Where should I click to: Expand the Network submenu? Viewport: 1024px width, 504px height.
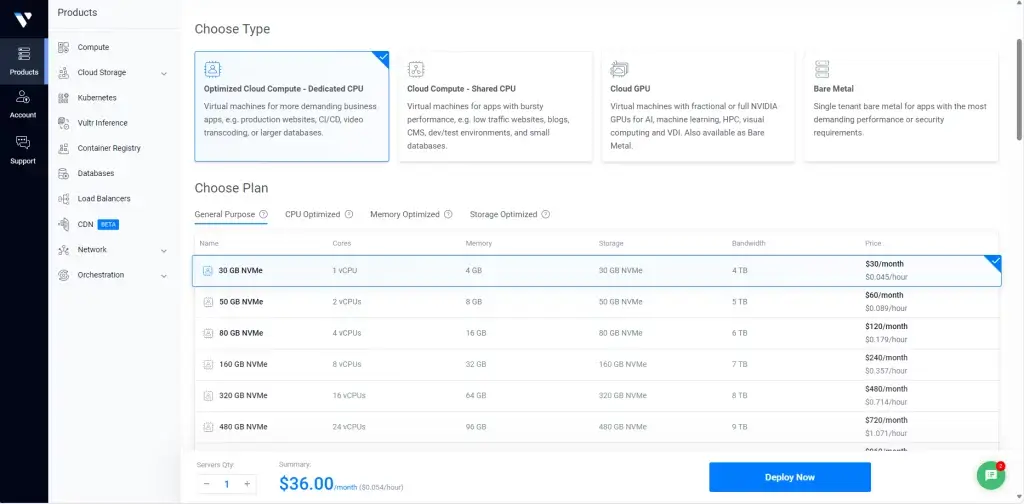click(164, 250)
